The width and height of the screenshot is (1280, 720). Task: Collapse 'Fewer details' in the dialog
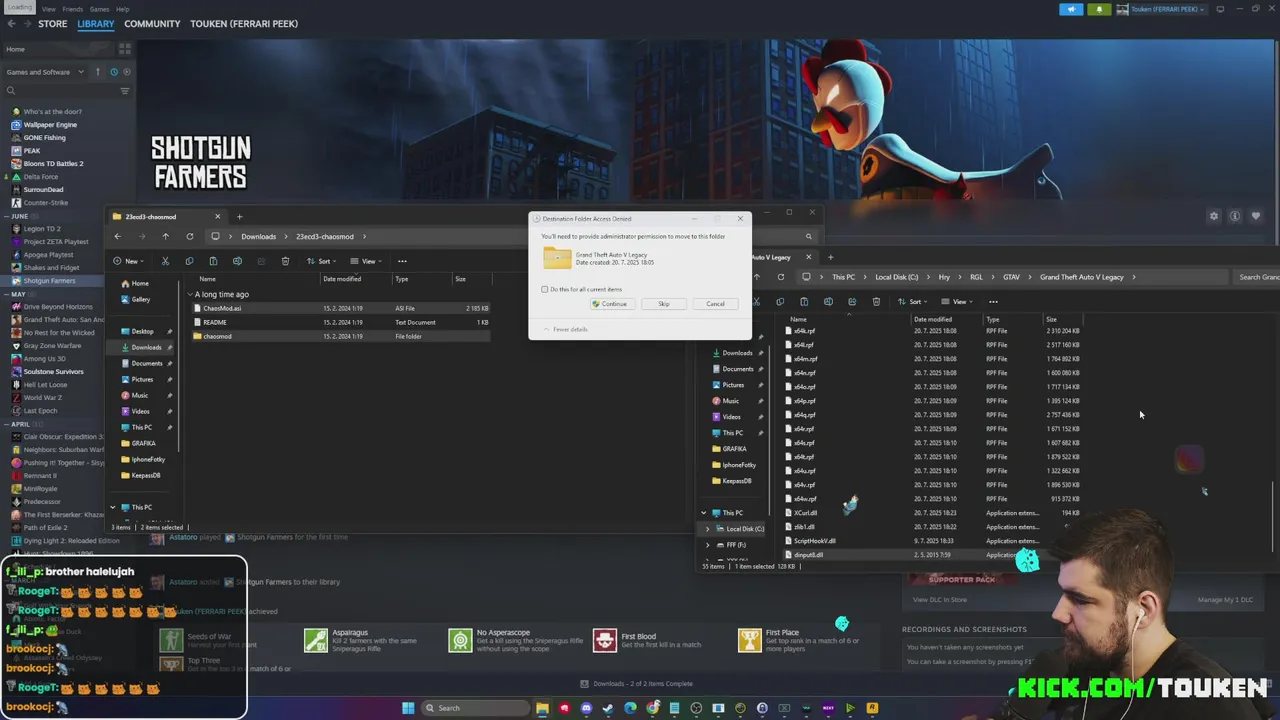point(566,329)
